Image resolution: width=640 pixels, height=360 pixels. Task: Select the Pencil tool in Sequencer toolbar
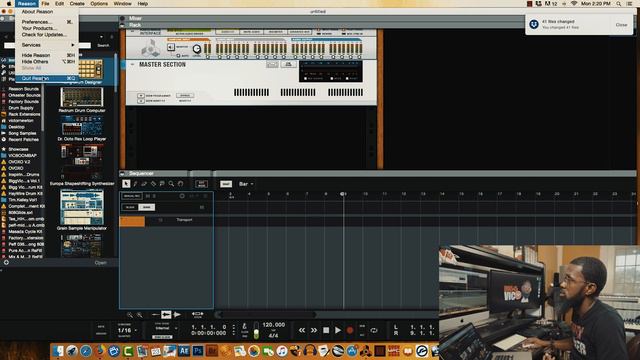pyautogui.click(x=135, y=184)
